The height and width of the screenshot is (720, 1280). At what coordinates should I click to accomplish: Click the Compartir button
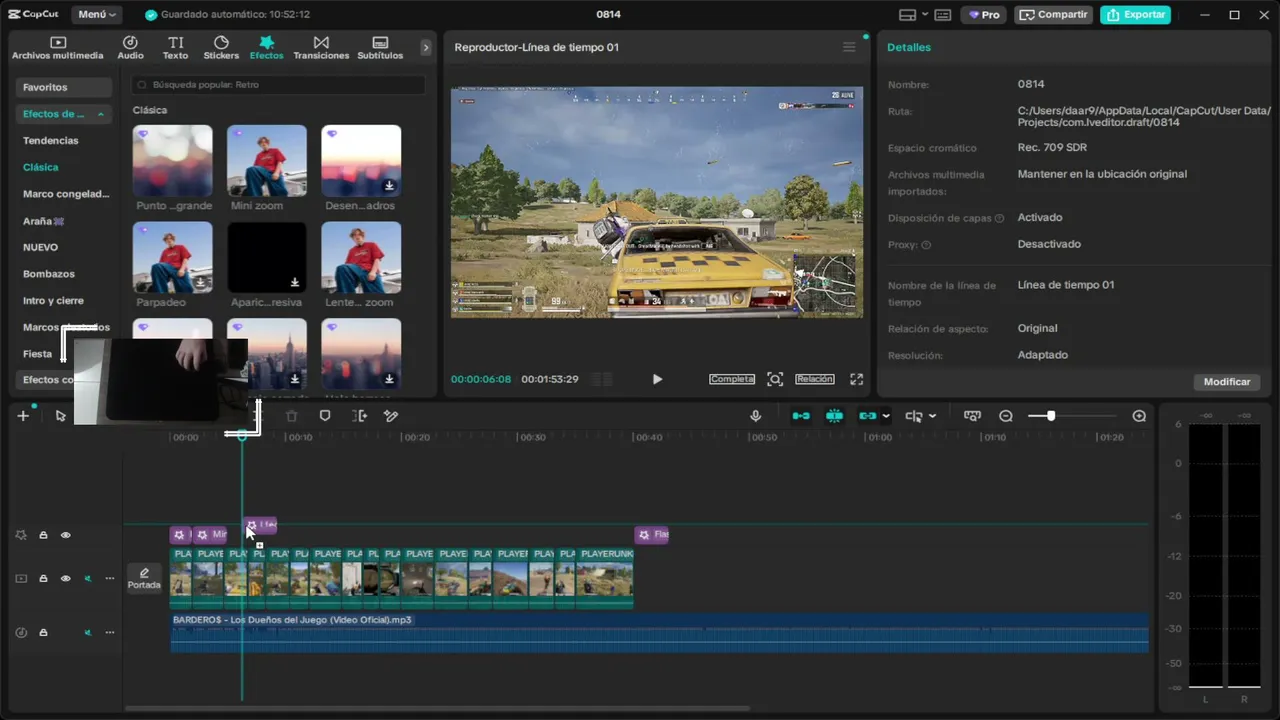pyautogui.click(x=1054, y=15)
